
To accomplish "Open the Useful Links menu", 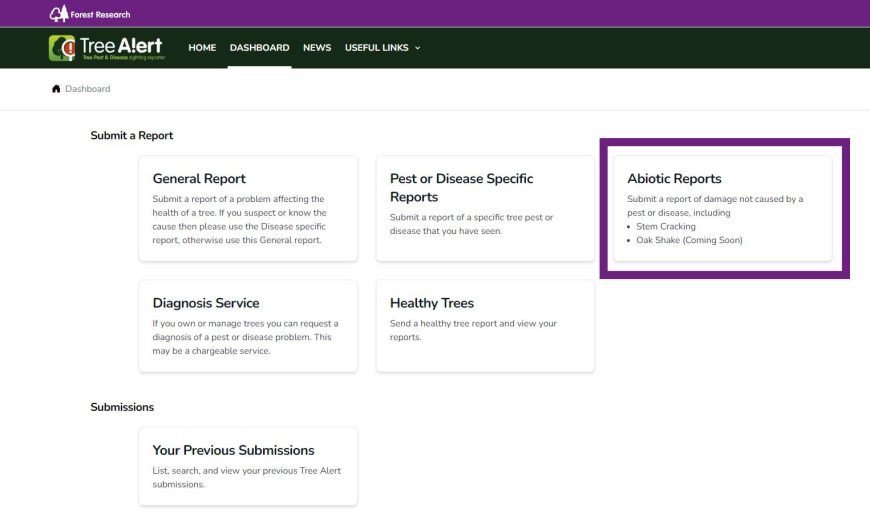I will point(376,48).
